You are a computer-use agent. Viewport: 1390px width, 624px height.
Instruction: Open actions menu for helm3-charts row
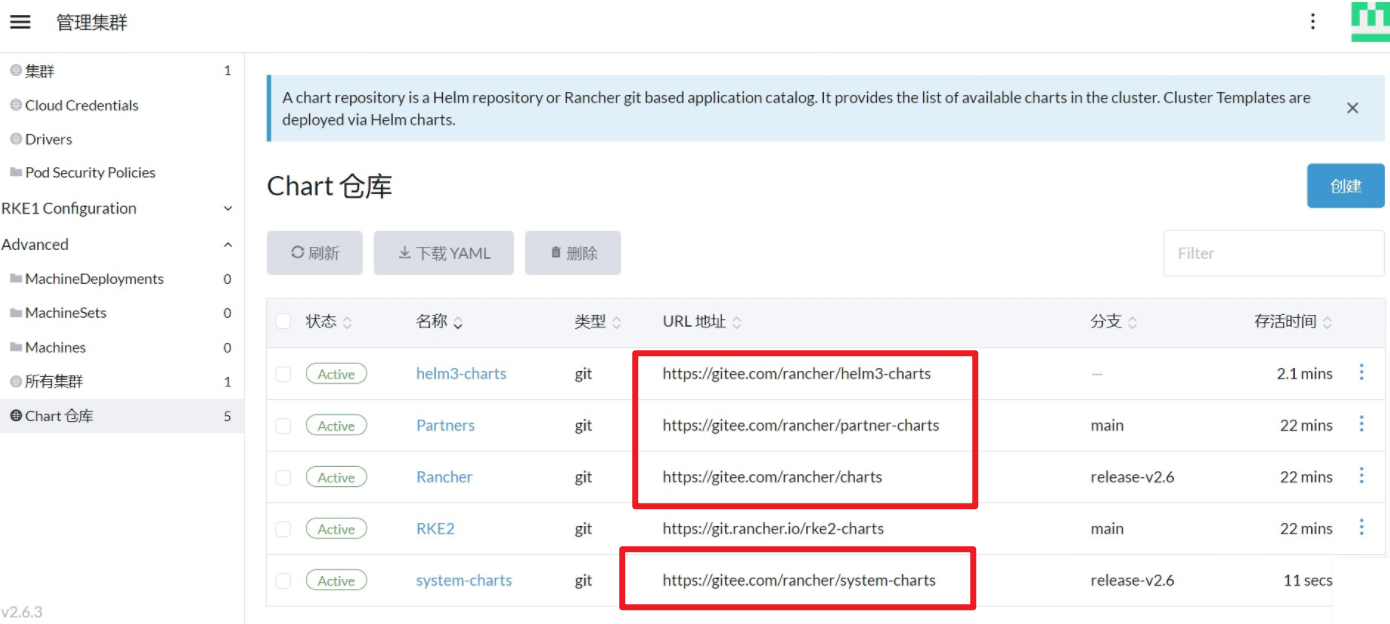click(1361, 372)
